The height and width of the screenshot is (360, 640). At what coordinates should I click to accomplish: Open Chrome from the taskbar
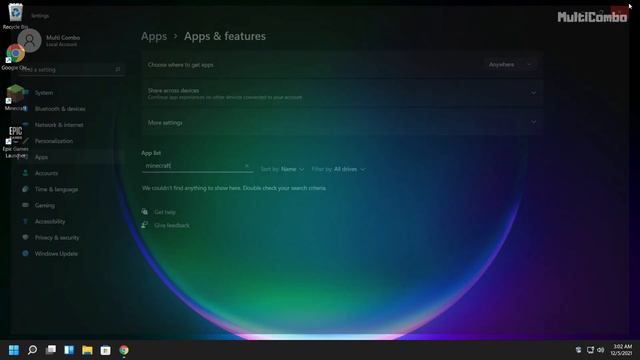[x=124, y=350]
